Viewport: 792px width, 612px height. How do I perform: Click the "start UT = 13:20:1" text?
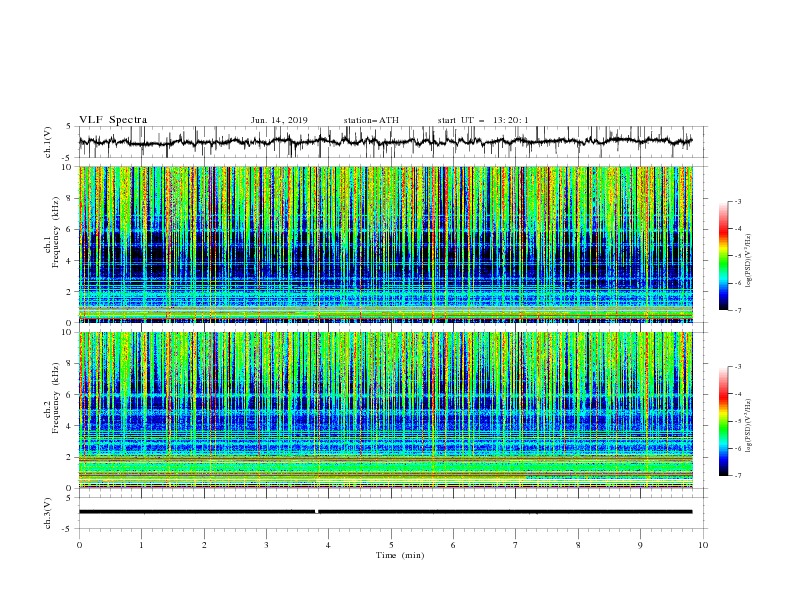point(483,120)
